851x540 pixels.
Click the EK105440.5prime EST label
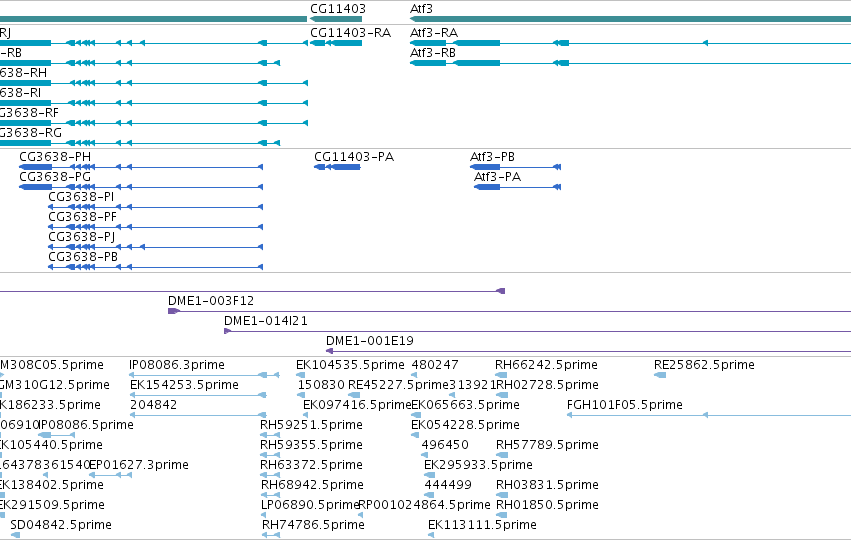tap(51, 445)
